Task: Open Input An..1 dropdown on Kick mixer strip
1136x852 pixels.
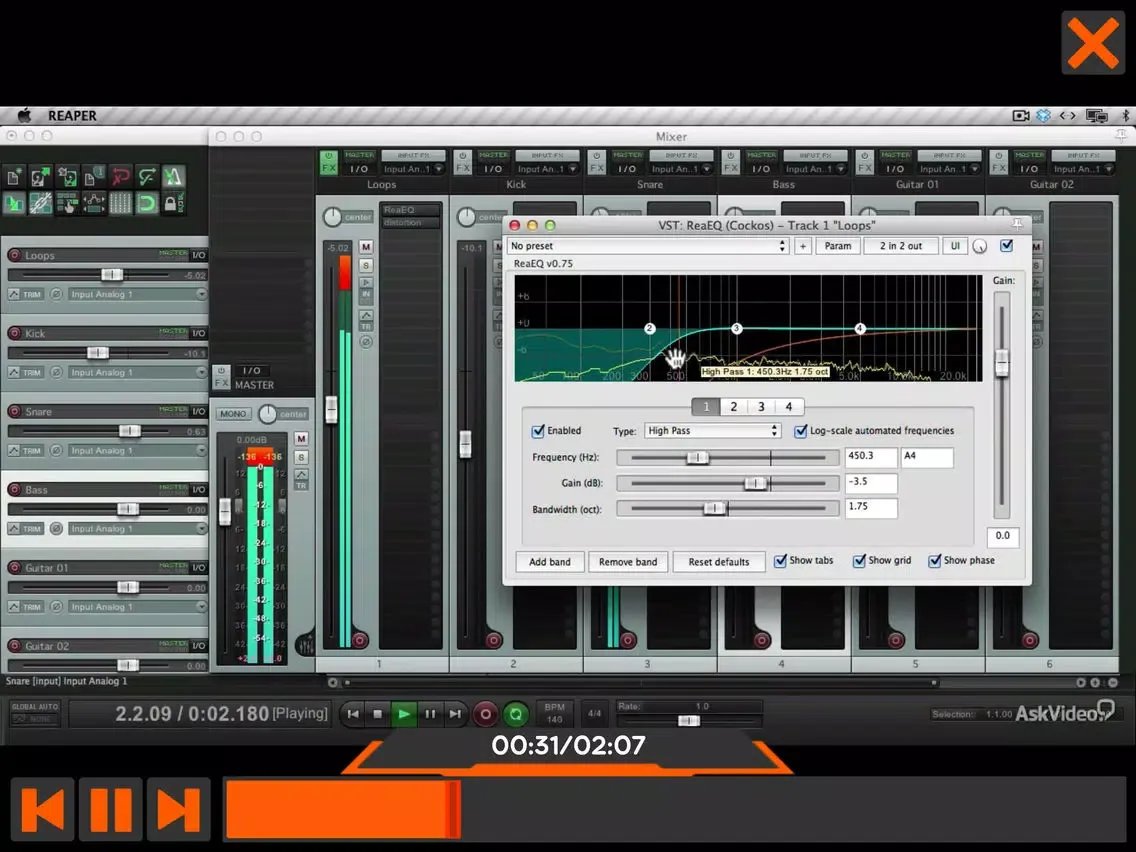Action: pyautogui.click(x=547, y=169)
